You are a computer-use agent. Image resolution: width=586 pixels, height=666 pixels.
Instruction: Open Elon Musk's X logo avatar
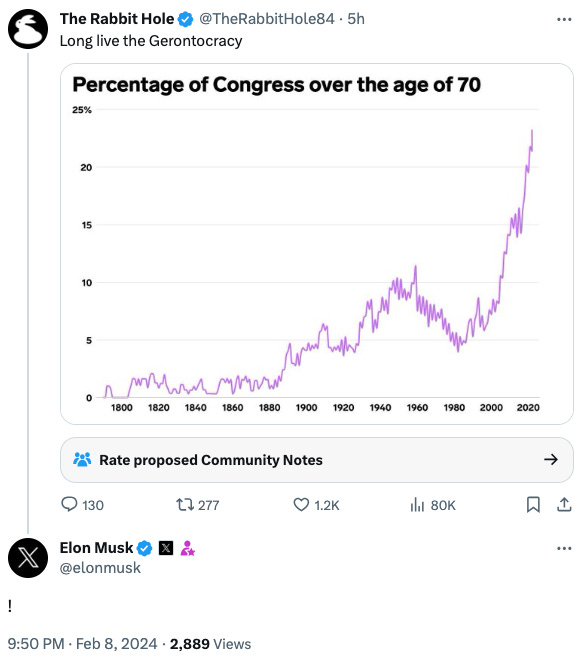point(28,558)
